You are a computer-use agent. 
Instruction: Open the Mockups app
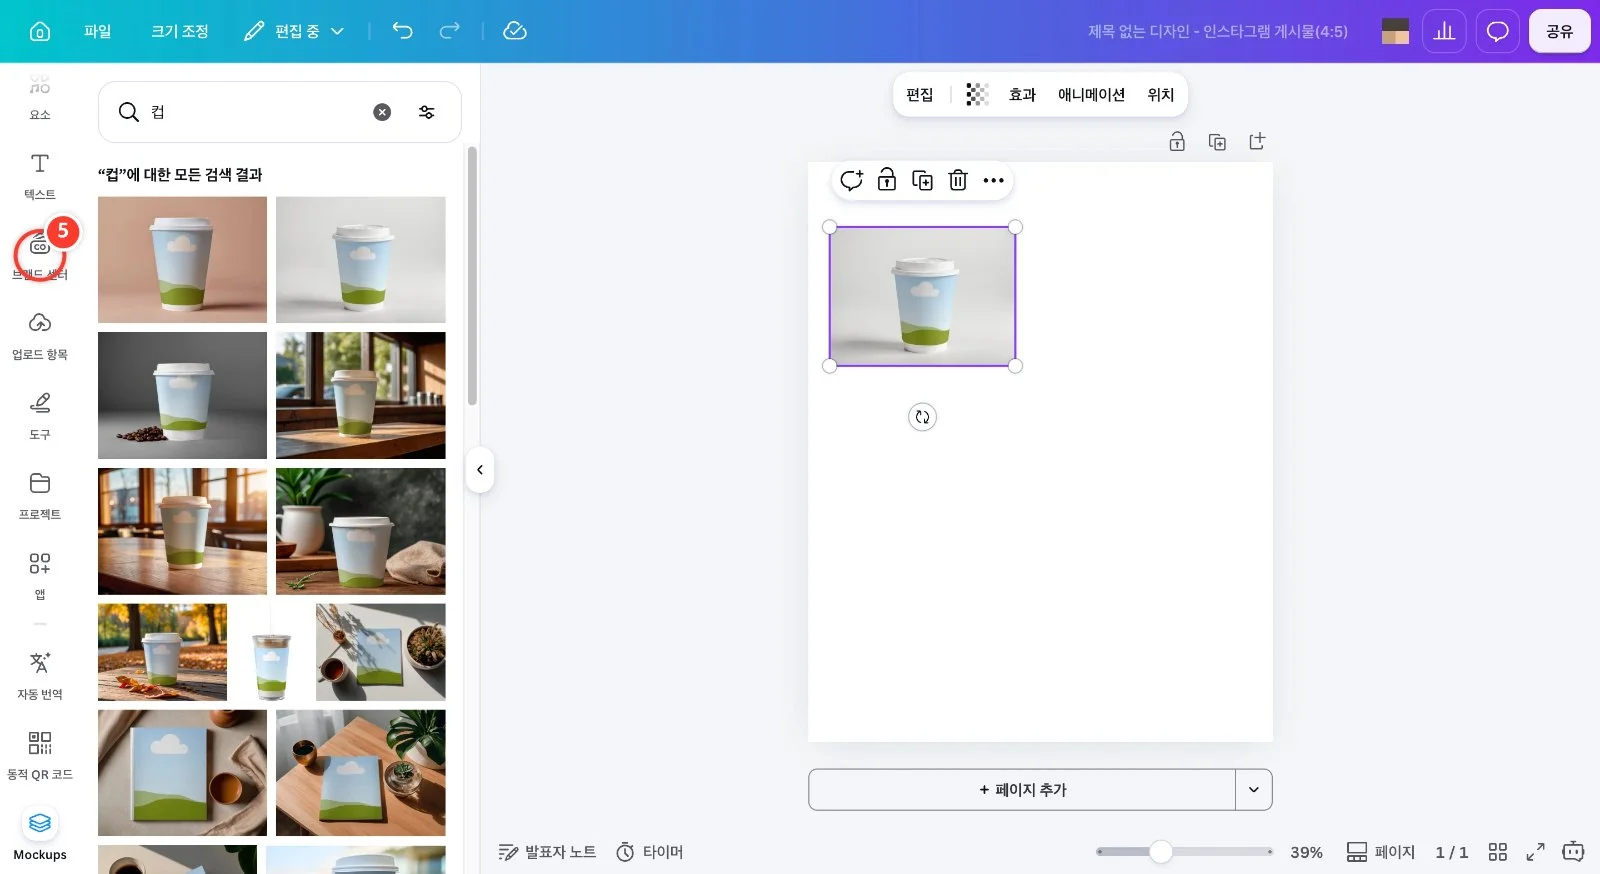coord(40,835)
